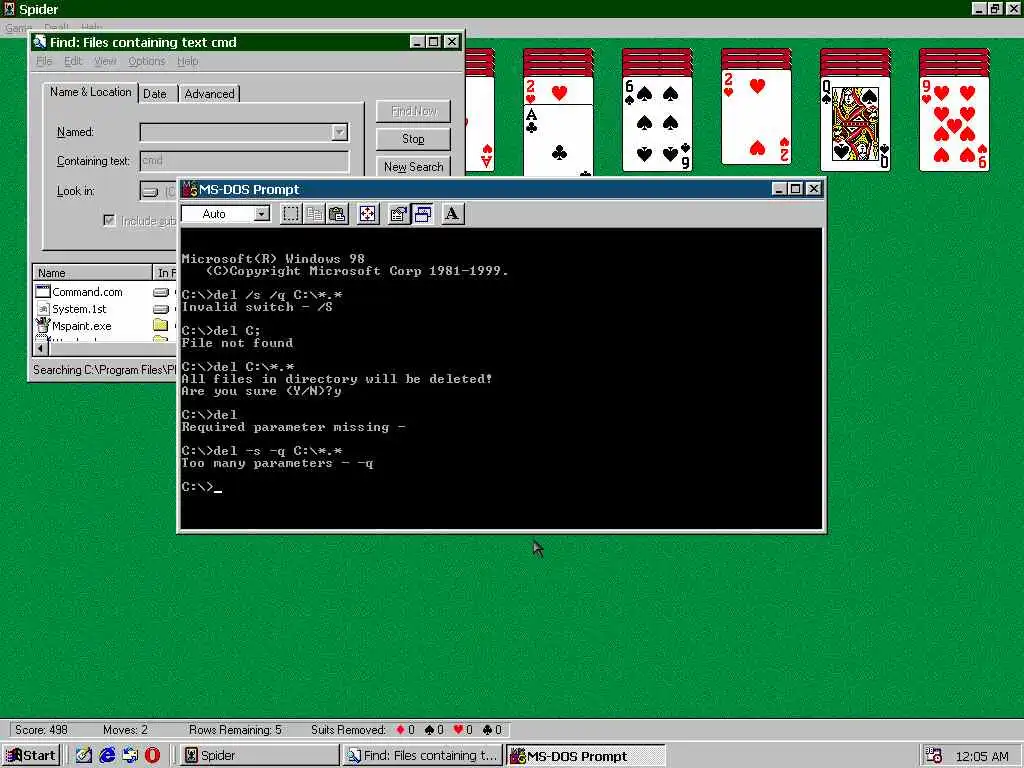The image size is (1024, 768).
Task: Select the Command.com file icon in results
Action: coord(43,291)
